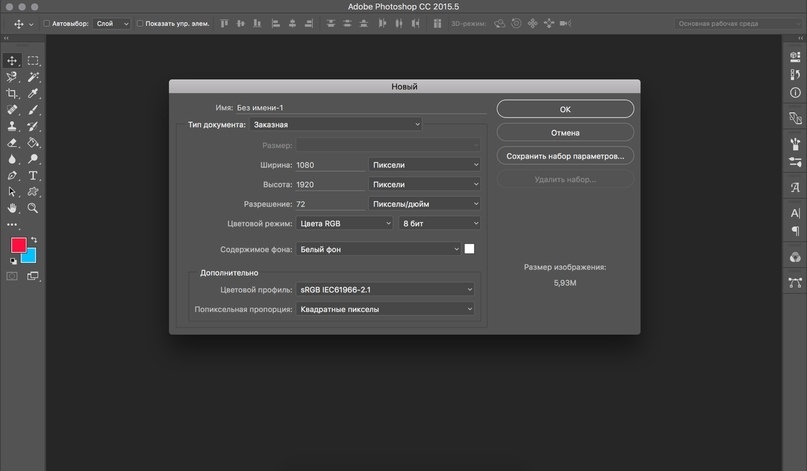Screen dimensions: 807x471
Task: Open the Paragraph panel icon
Action: coord(795,231)
